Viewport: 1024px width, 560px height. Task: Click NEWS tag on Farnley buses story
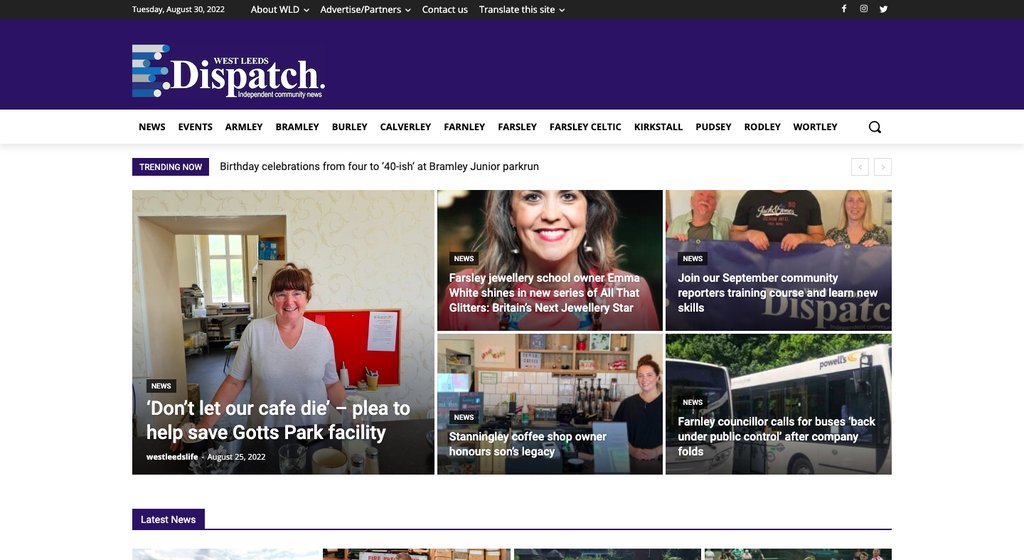click(x=692, y=402)
